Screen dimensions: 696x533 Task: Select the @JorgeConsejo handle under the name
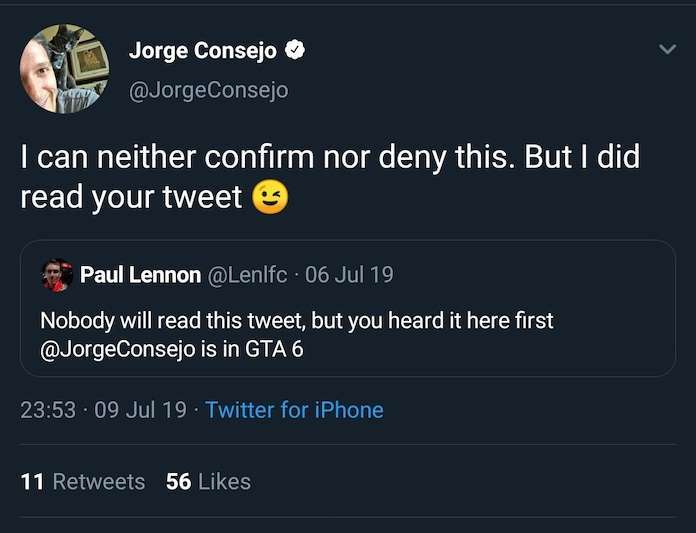pyautogui.click(x=208, y=89)
